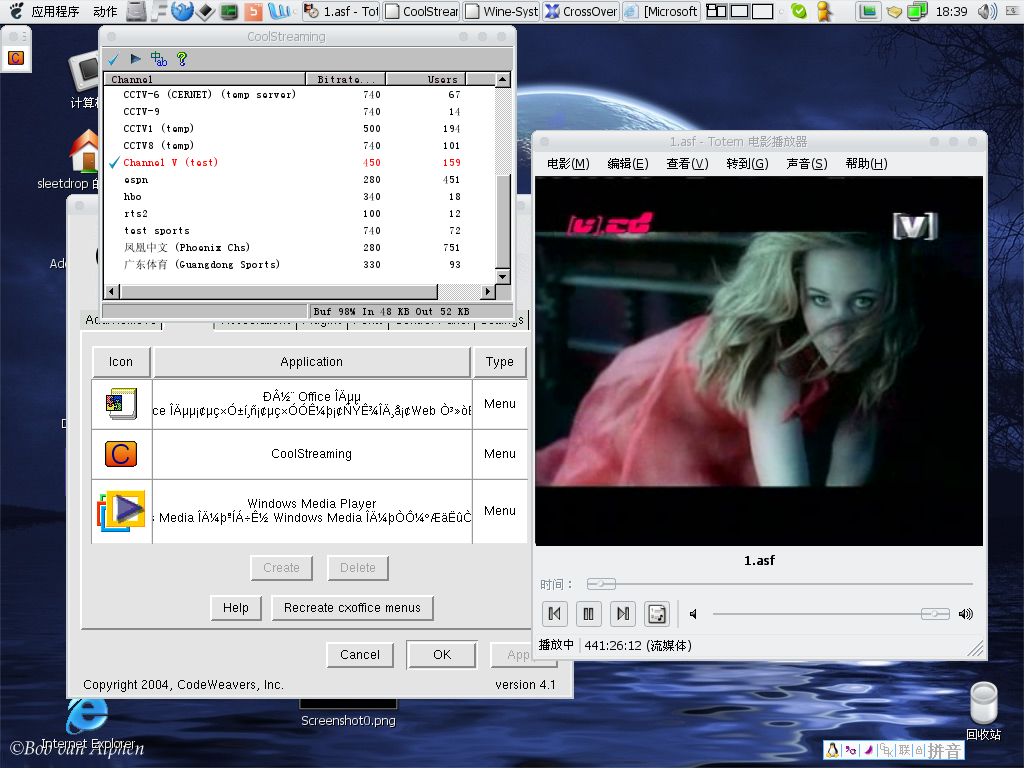Click the Delete button in CrossOver dialog

(x=358, y=568)
